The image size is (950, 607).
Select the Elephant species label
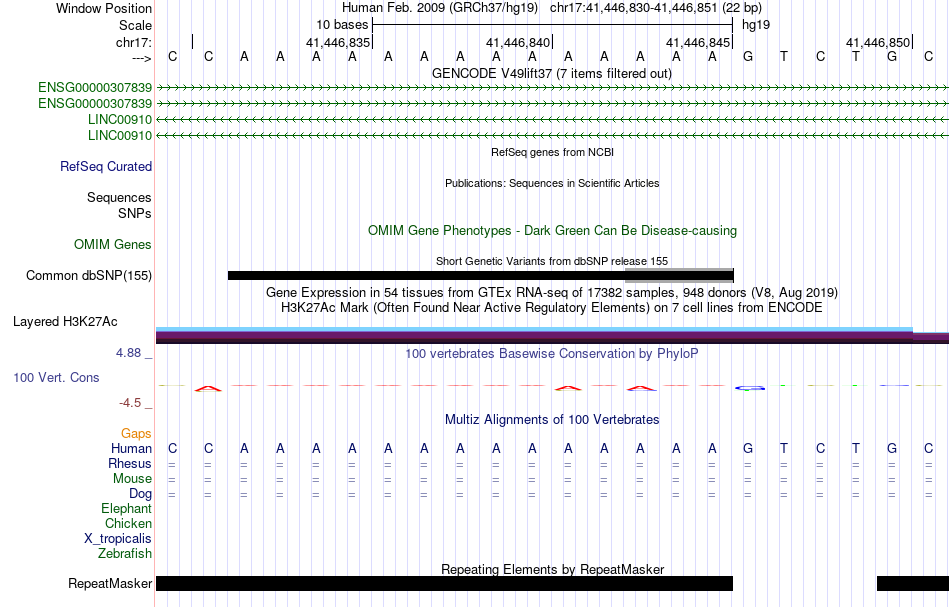(x=126, y=509)
